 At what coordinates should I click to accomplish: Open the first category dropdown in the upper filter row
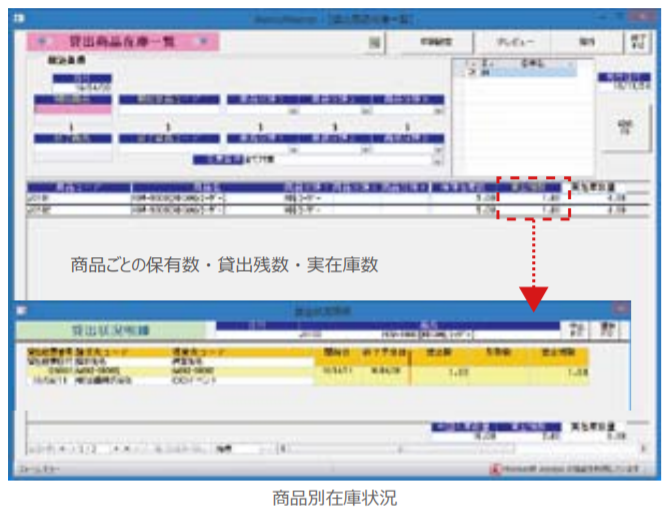coord(294,111)
